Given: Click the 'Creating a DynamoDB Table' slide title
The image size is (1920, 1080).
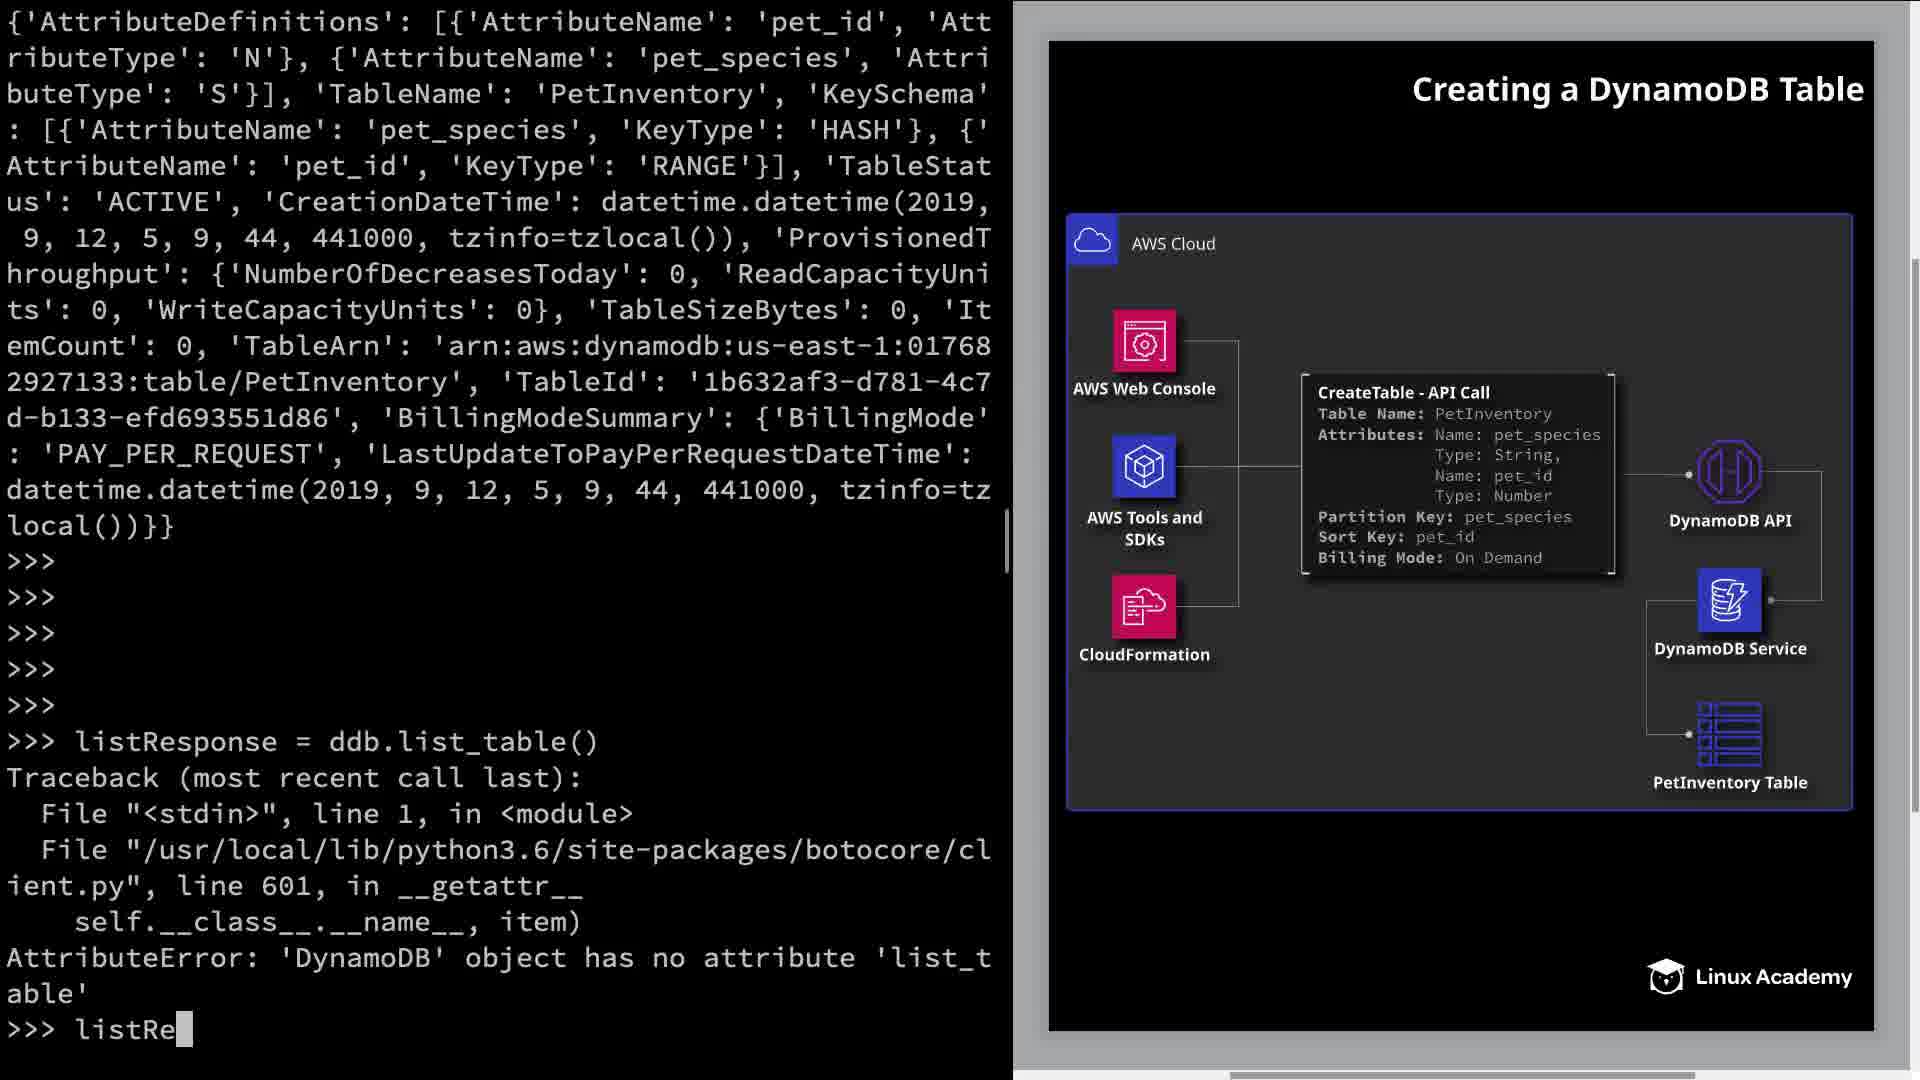Looking at the screenshot, I should coord(1637,90).
